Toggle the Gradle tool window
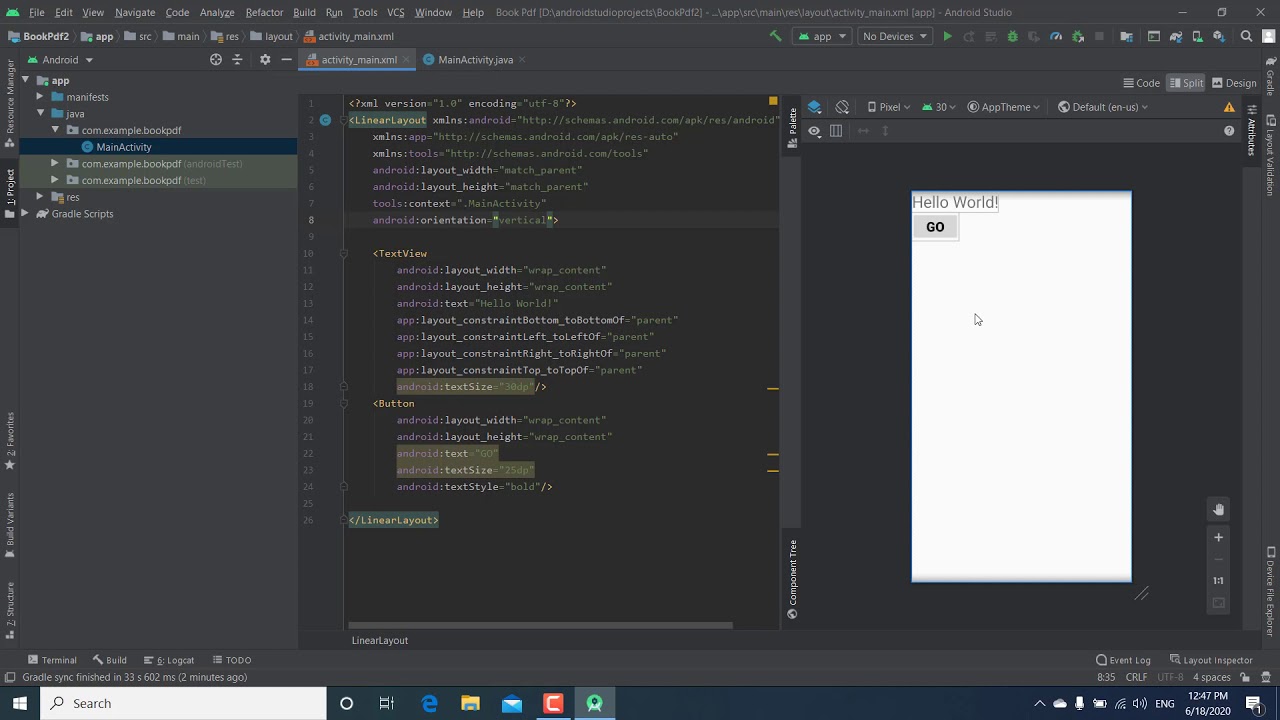1280x720 pixels. click(1270, 76)
